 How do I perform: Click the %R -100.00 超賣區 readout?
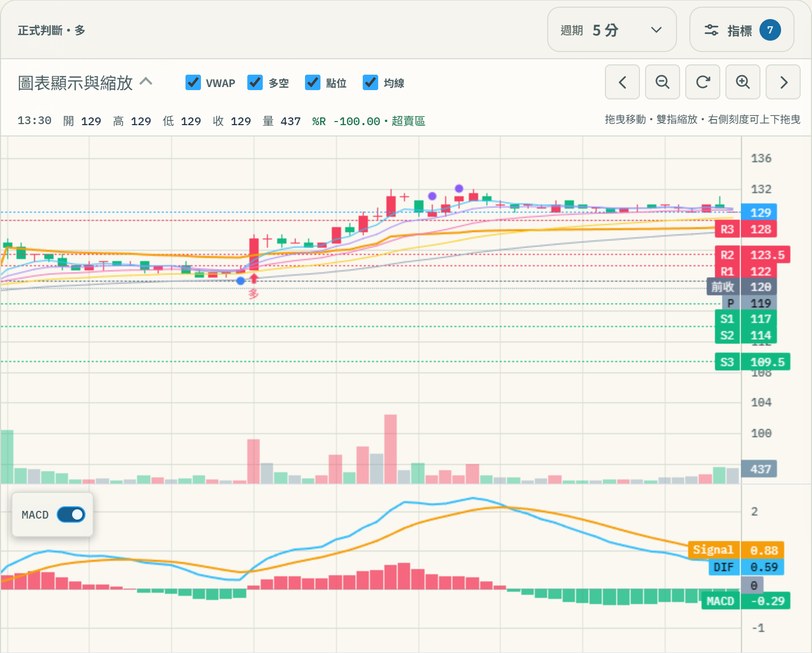tap(368, 121)
